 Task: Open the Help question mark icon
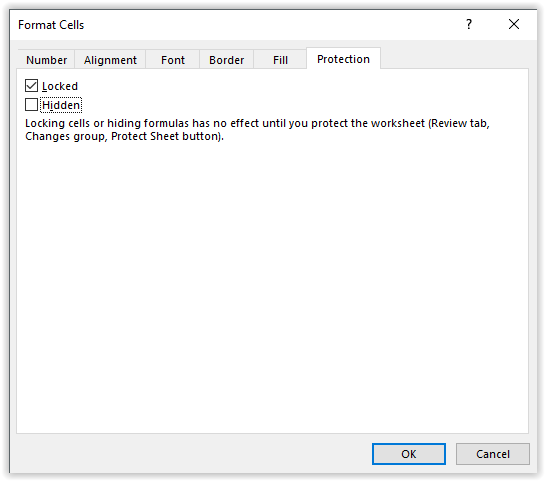tap(469, 24)
